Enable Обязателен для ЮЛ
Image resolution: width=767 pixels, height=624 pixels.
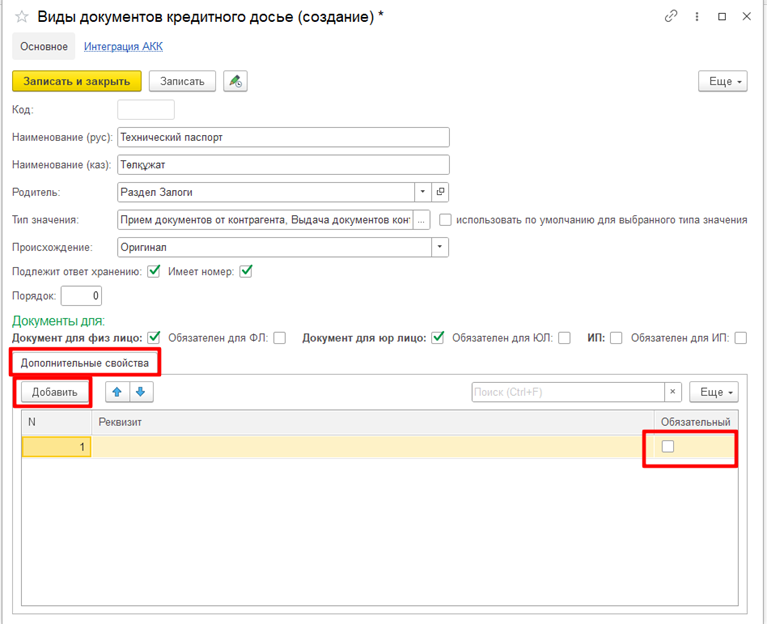pos(564,338)
